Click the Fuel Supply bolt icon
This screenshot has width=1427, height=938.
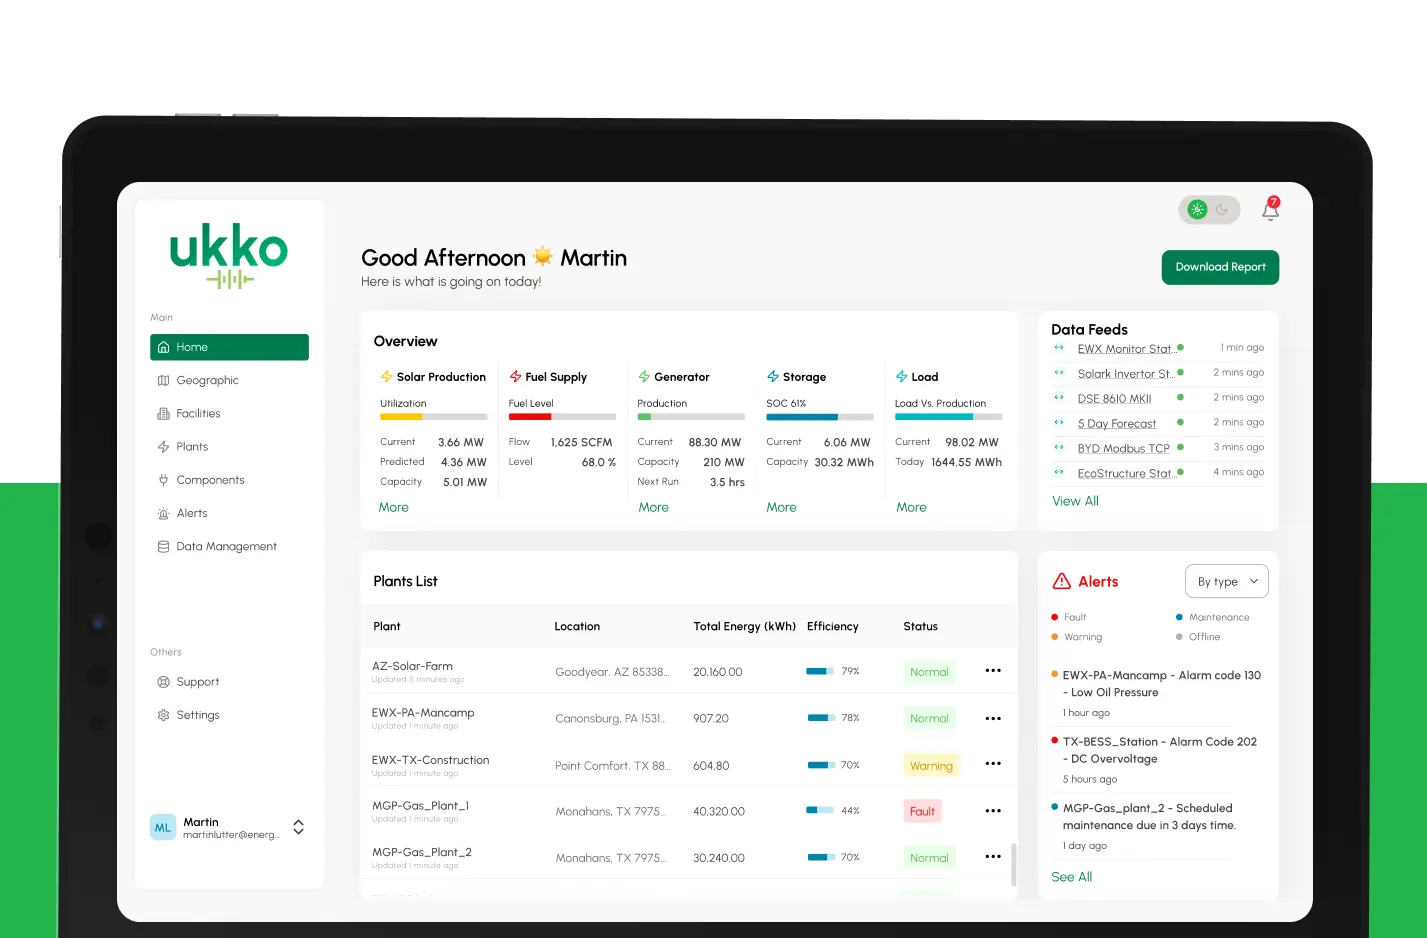515,377
